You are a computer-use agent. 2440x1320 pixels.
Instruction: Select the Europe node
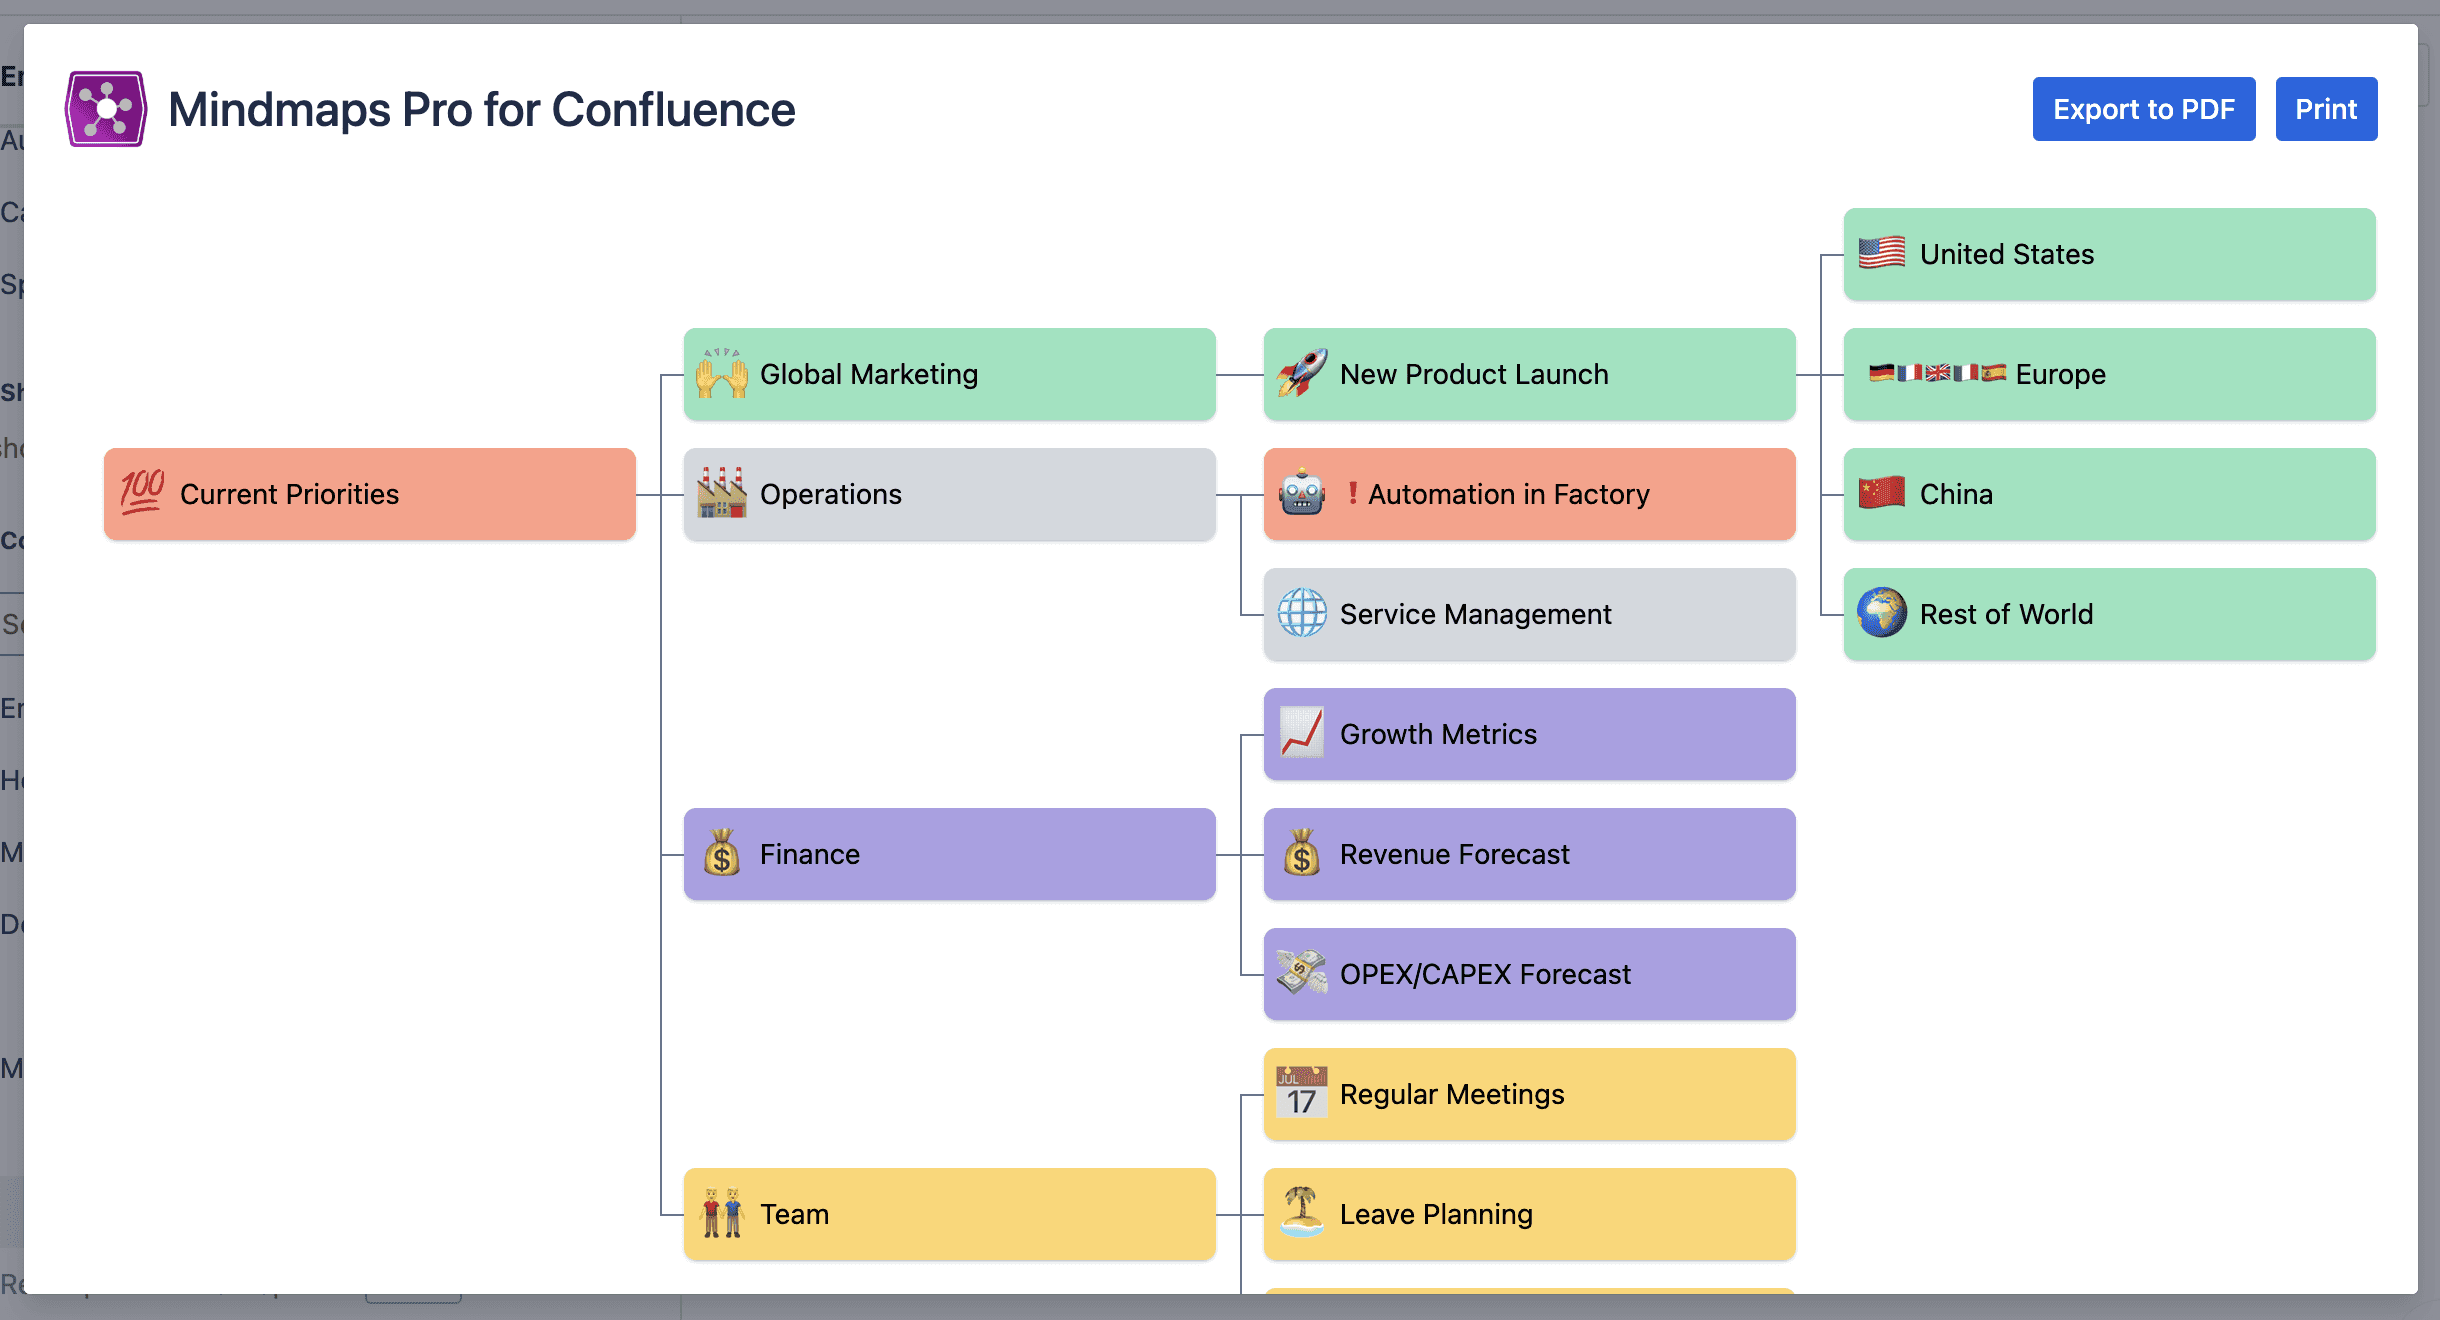(x=2110, y=374)
